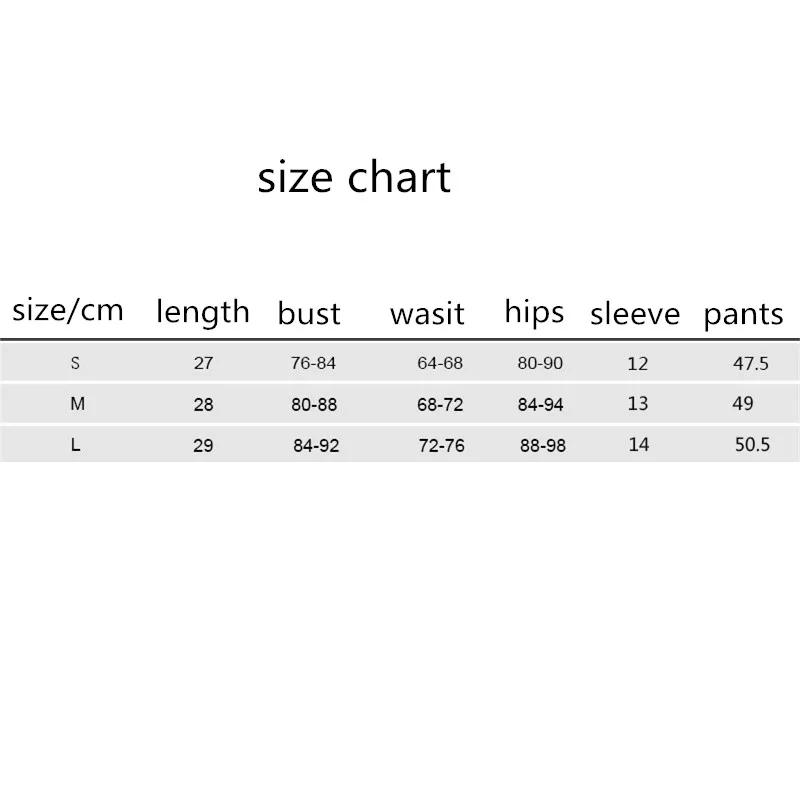This screenshot has height=800, width=800.
Task: Click the "bust" column header
Action: [309, 313]
